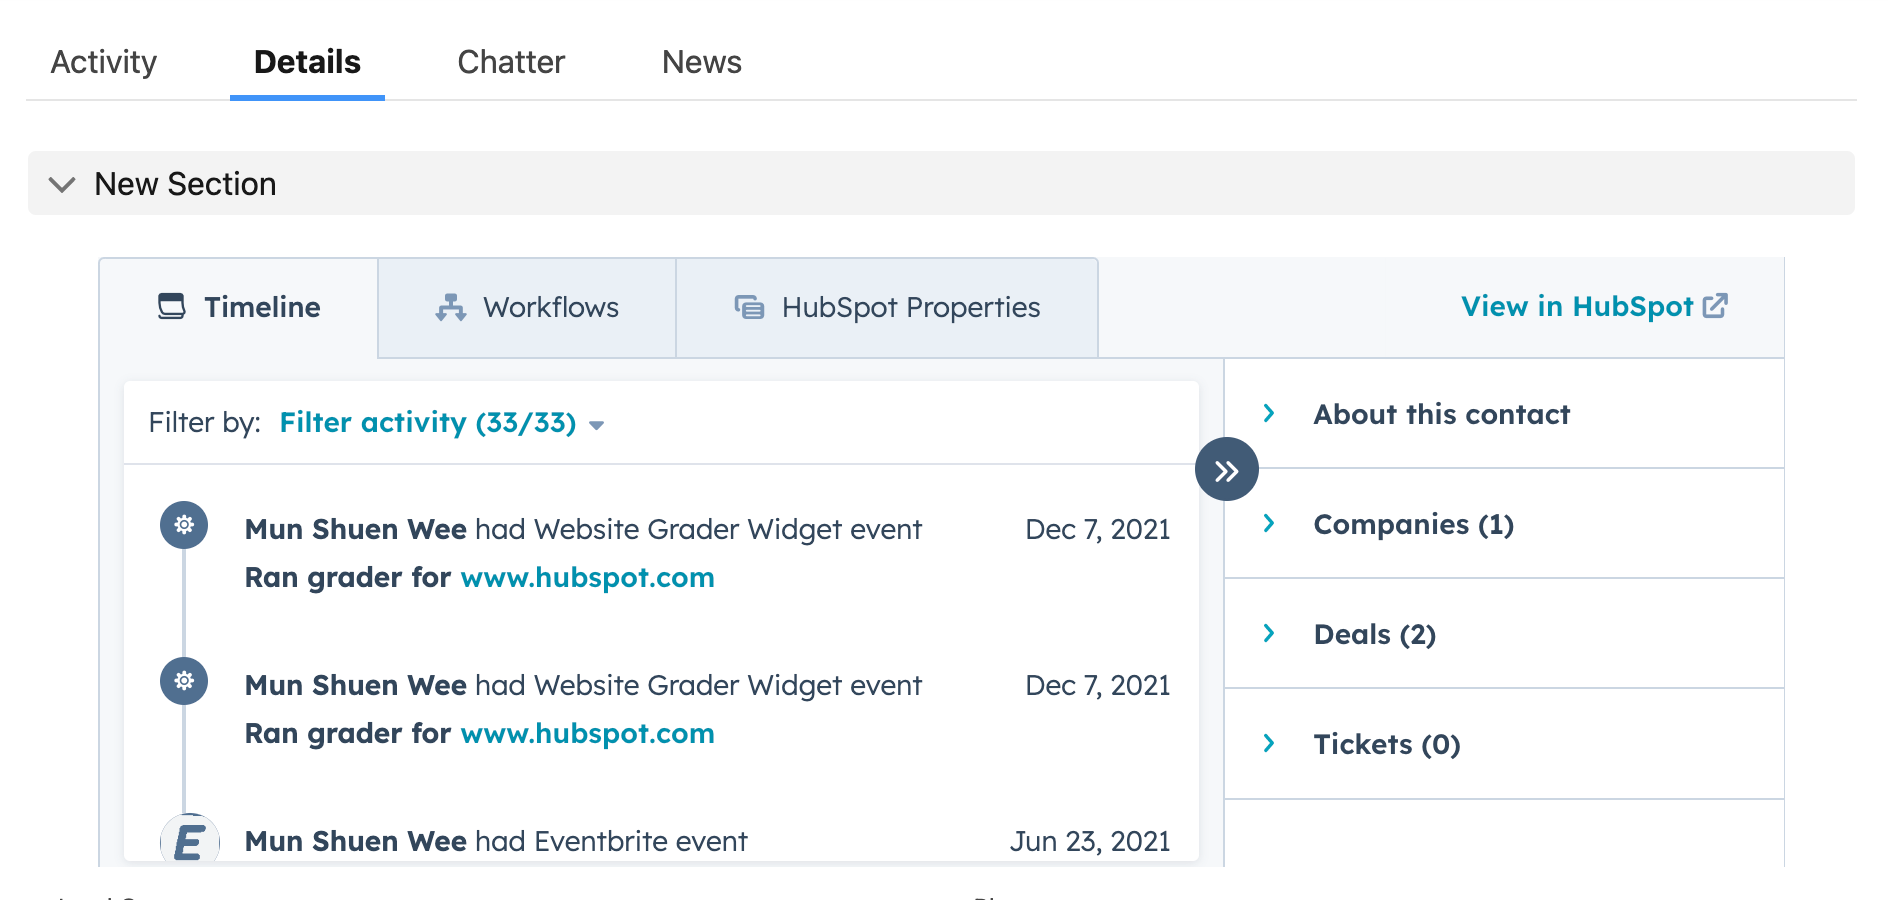Screen dimensions: 1888x900
Task: Open the second www.hubspot.com grader link
Action: pyautogui.click(x=588, y=734)
